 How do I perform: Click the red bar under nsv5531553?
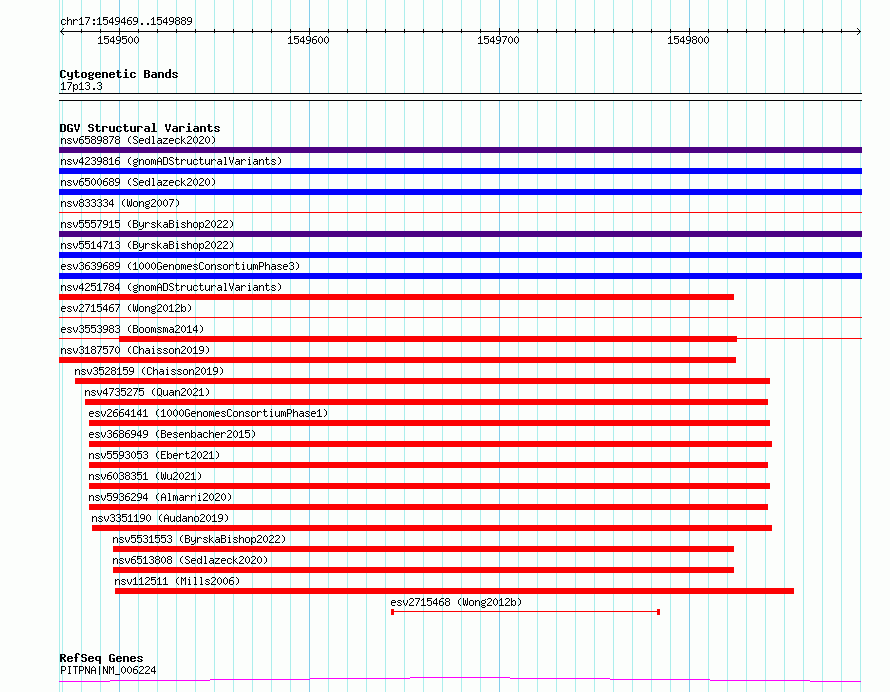click(x=423, y=549)
